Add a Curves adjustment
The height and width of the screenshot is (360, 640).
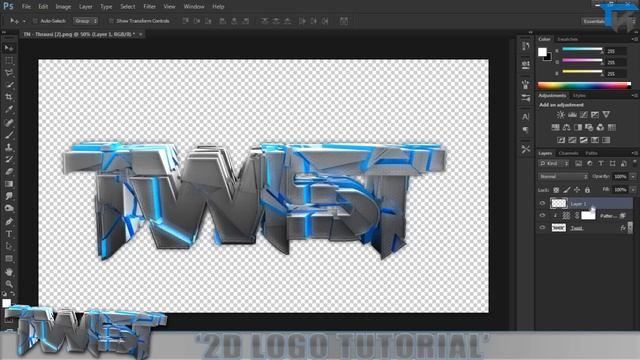tap(584, 115)
